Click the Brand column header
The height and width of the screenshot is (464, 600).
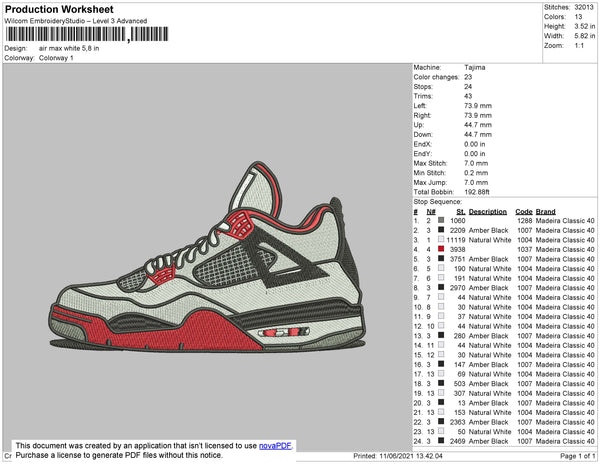tap(545, 212)
